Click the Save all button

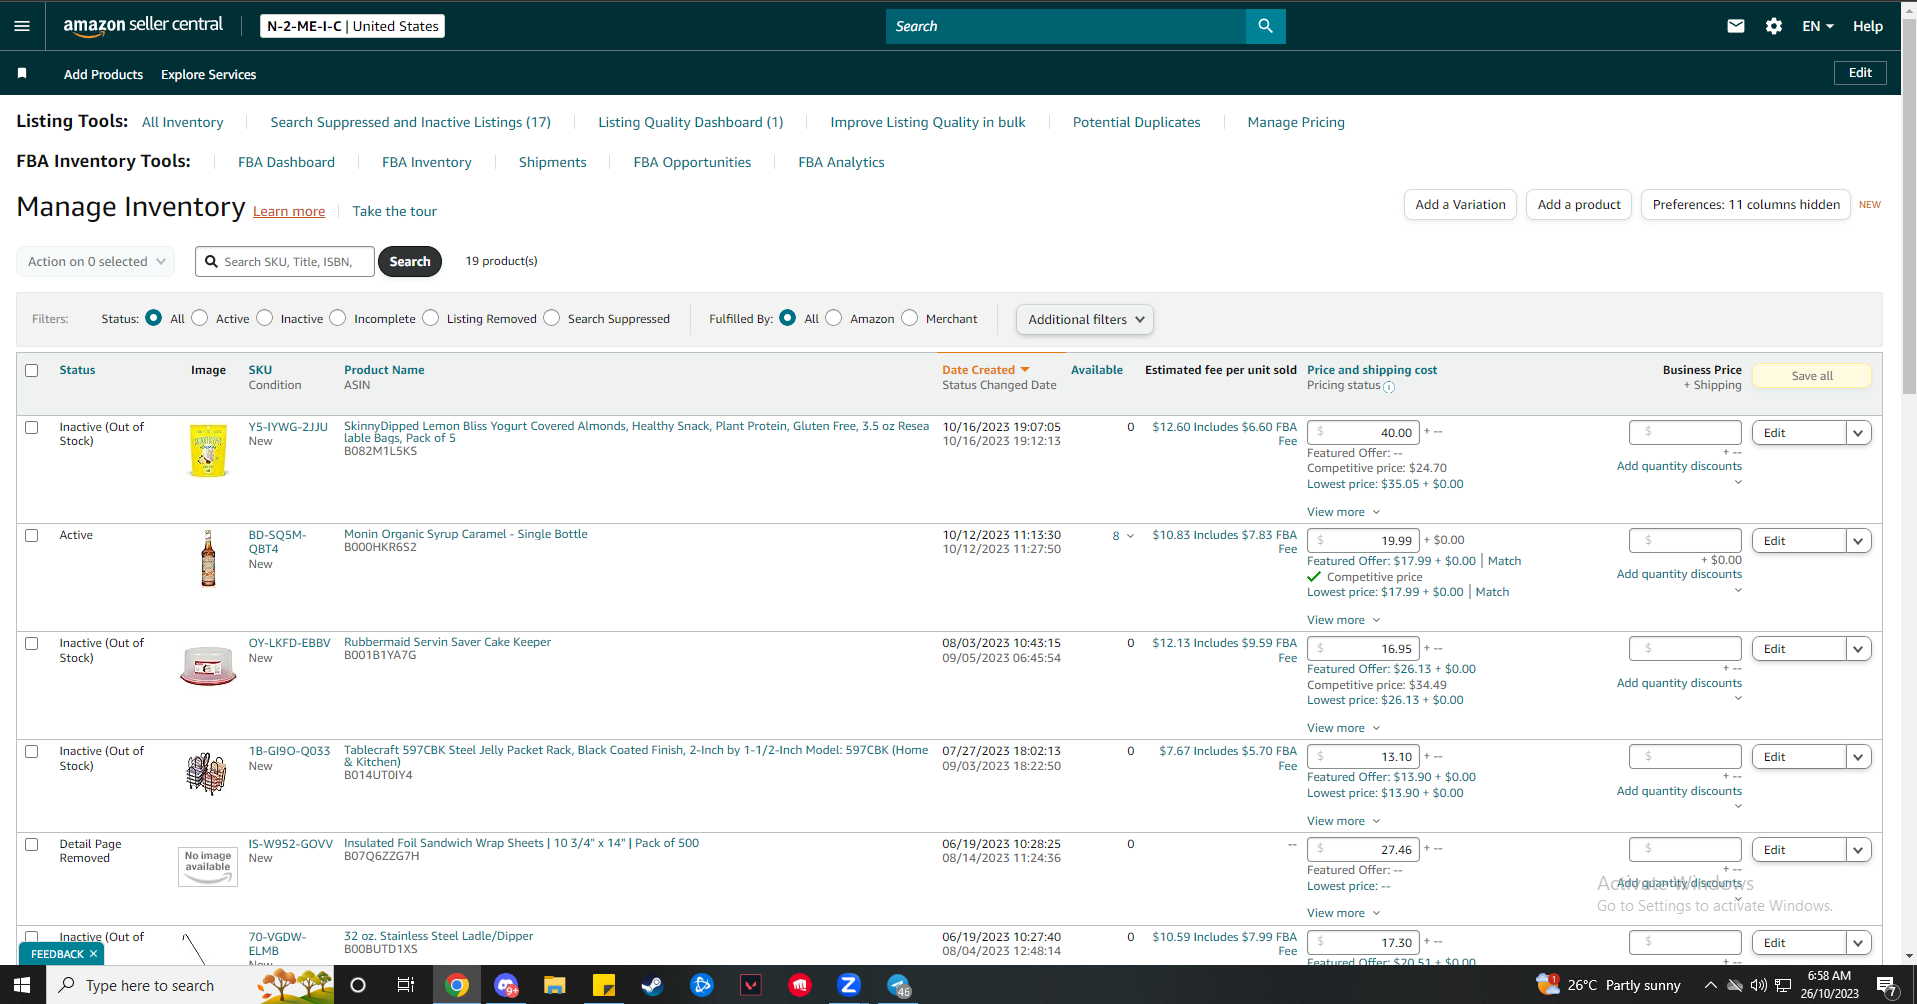(1812, 376)
